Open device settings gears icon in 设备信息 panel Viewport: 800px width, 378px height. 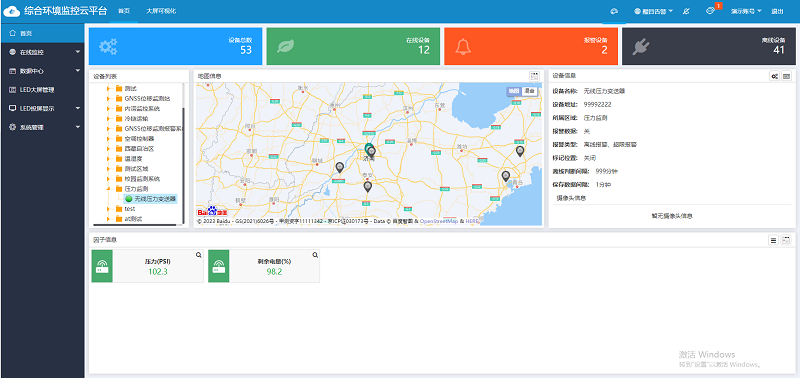pos(774,75)
